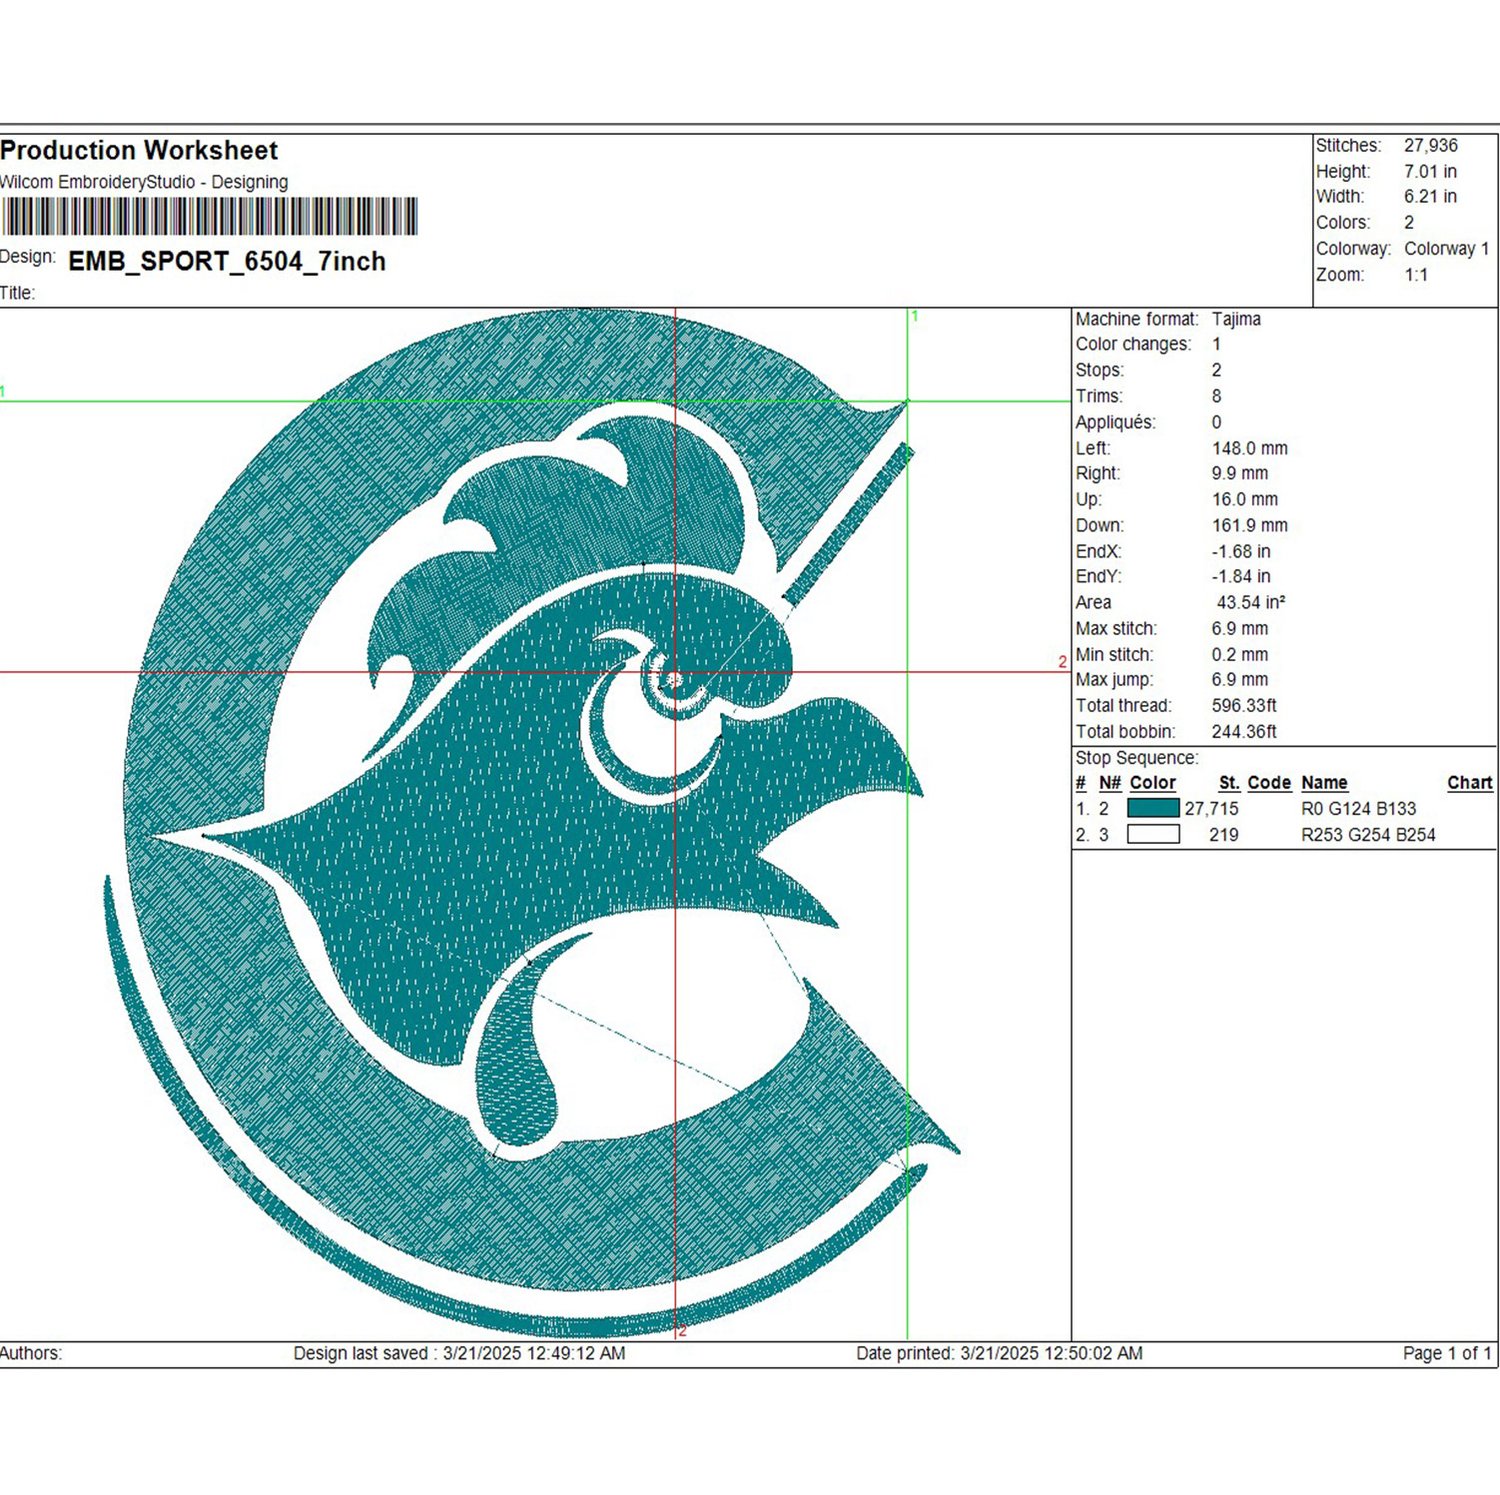Click the 'St.' column header

click(1229, 783)
